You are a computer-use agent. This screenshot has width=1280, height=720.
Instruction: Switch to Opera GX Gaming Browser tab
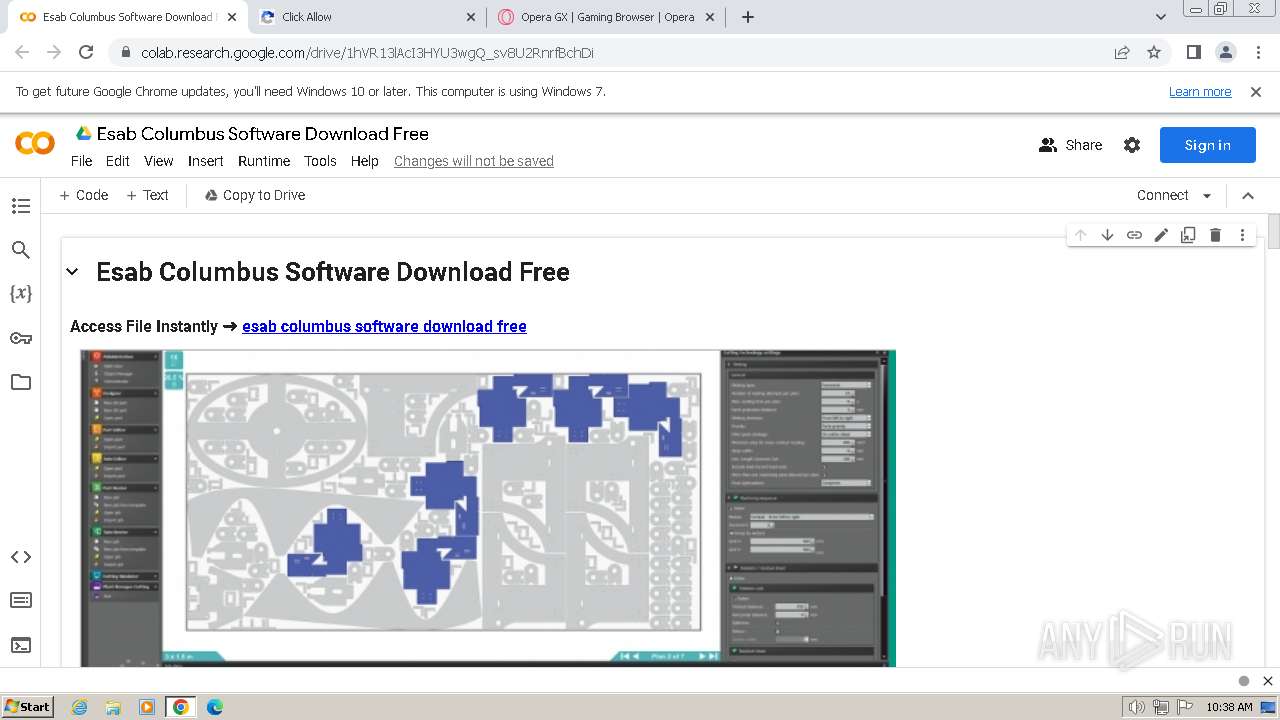click(x=607, y=17)
